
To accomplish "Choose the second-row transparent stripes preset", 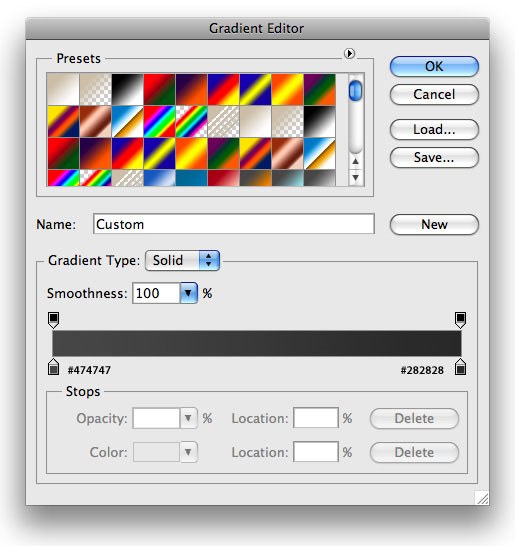I will tap(224, 121).
